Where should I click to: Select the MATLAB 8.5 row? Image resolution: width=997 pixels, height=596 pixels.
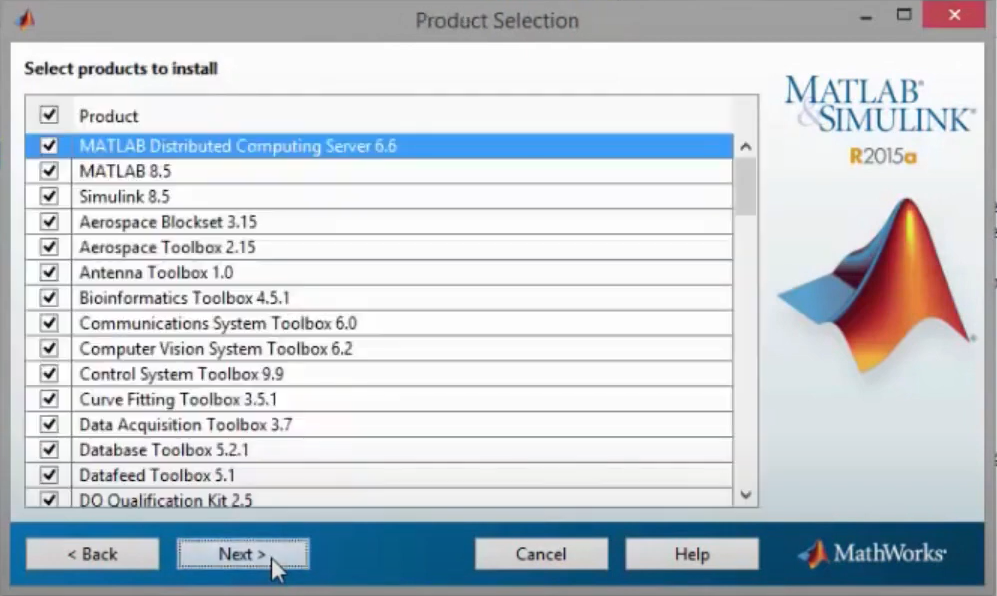click(x=400, y=171)
